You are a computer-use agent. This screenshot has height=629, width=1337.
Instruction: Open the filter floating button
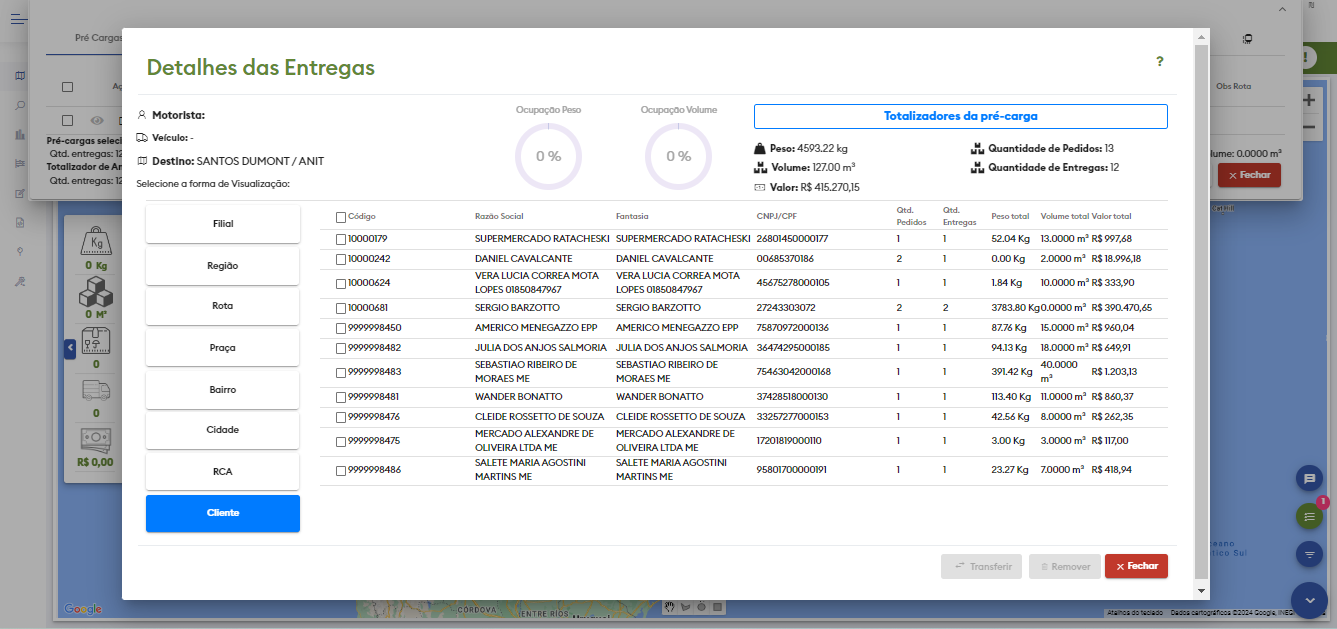click(x=1308, y=553)
